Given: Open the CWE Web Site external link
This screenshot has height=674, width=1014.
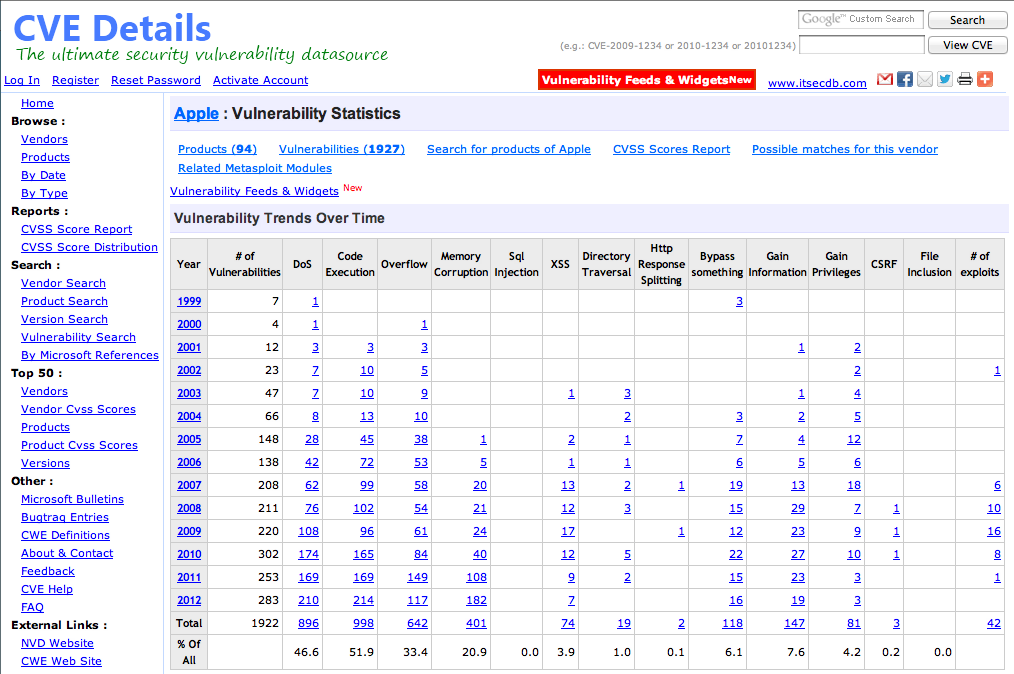Looking at the screenshot, I should pos(61,662).
